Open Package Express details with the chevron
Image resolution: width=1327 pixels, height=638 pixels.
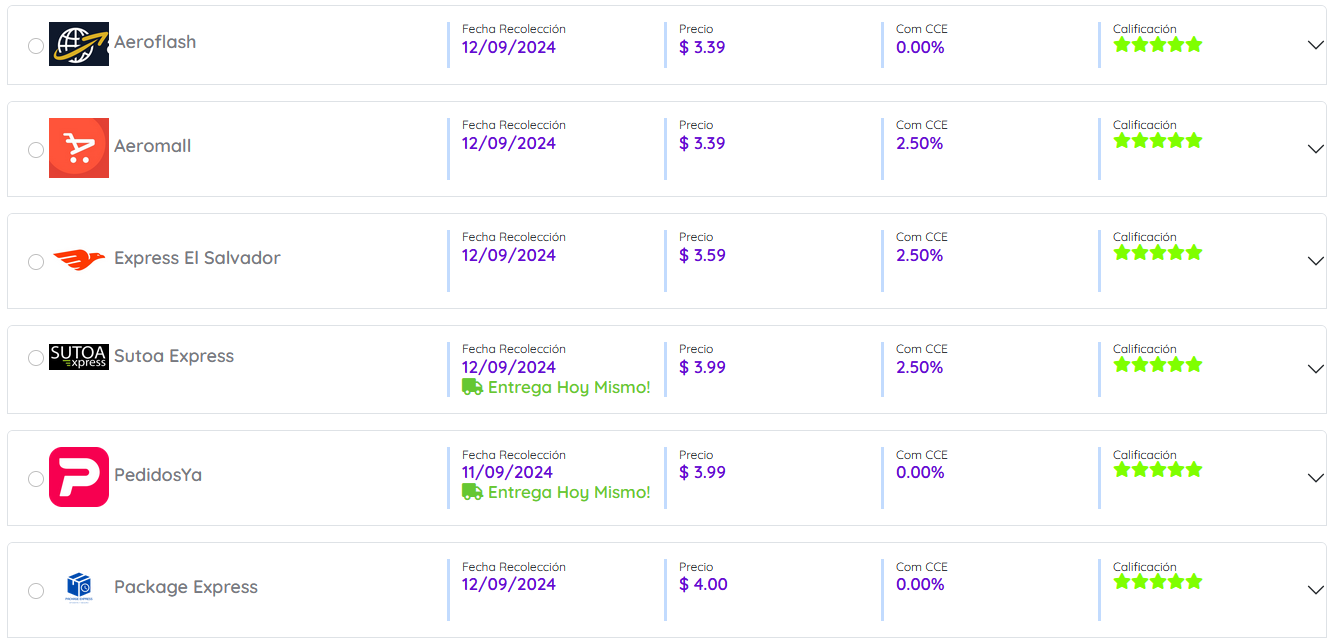pyautogui.click(x=1315, y=590)
